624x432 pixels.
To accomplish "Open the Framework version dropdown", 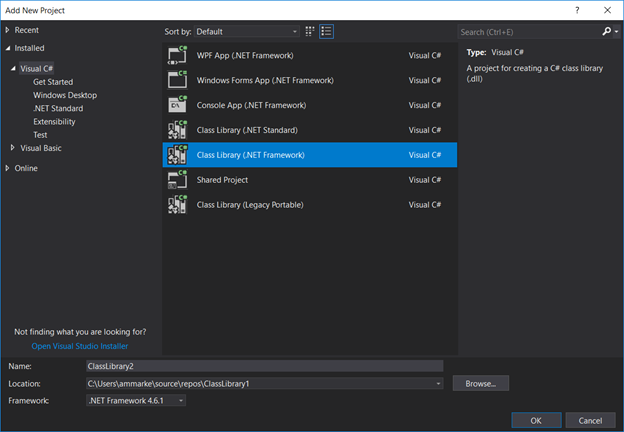I will click(x=181, y=401).
